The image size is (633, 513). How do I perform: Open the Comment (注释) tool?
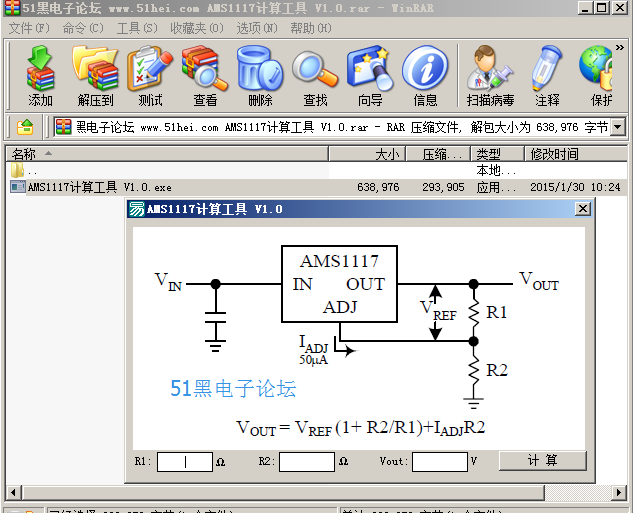tap(547, 75)
